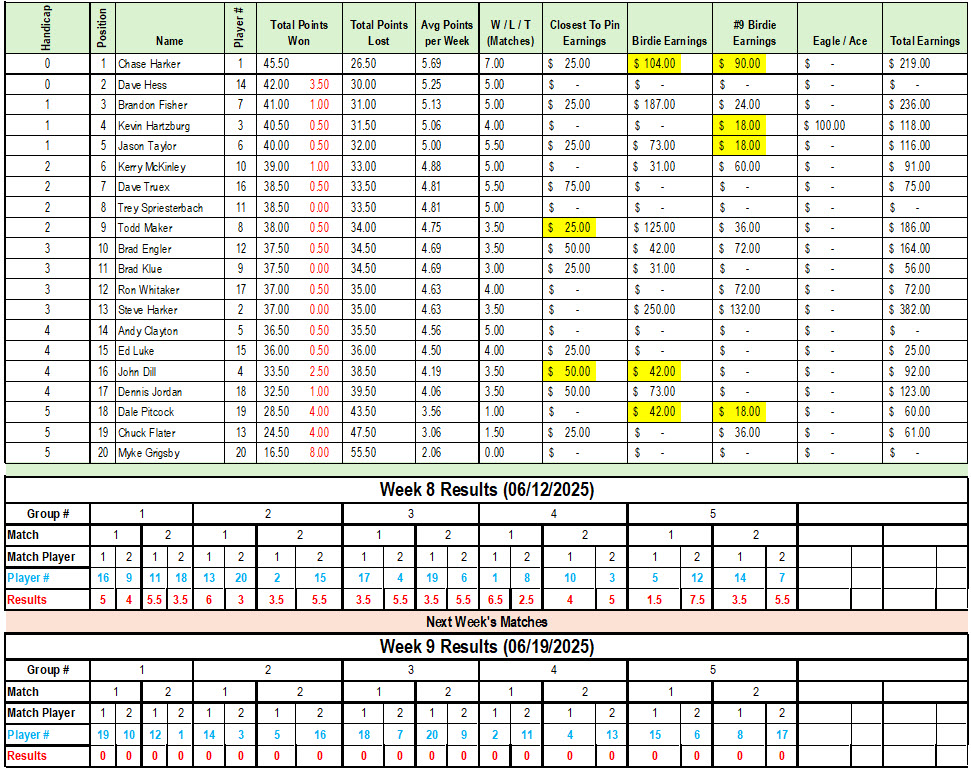Screen dimensions: 971x770
Task: Click the Myke Grigsby name cell
Action: (167, 453)
